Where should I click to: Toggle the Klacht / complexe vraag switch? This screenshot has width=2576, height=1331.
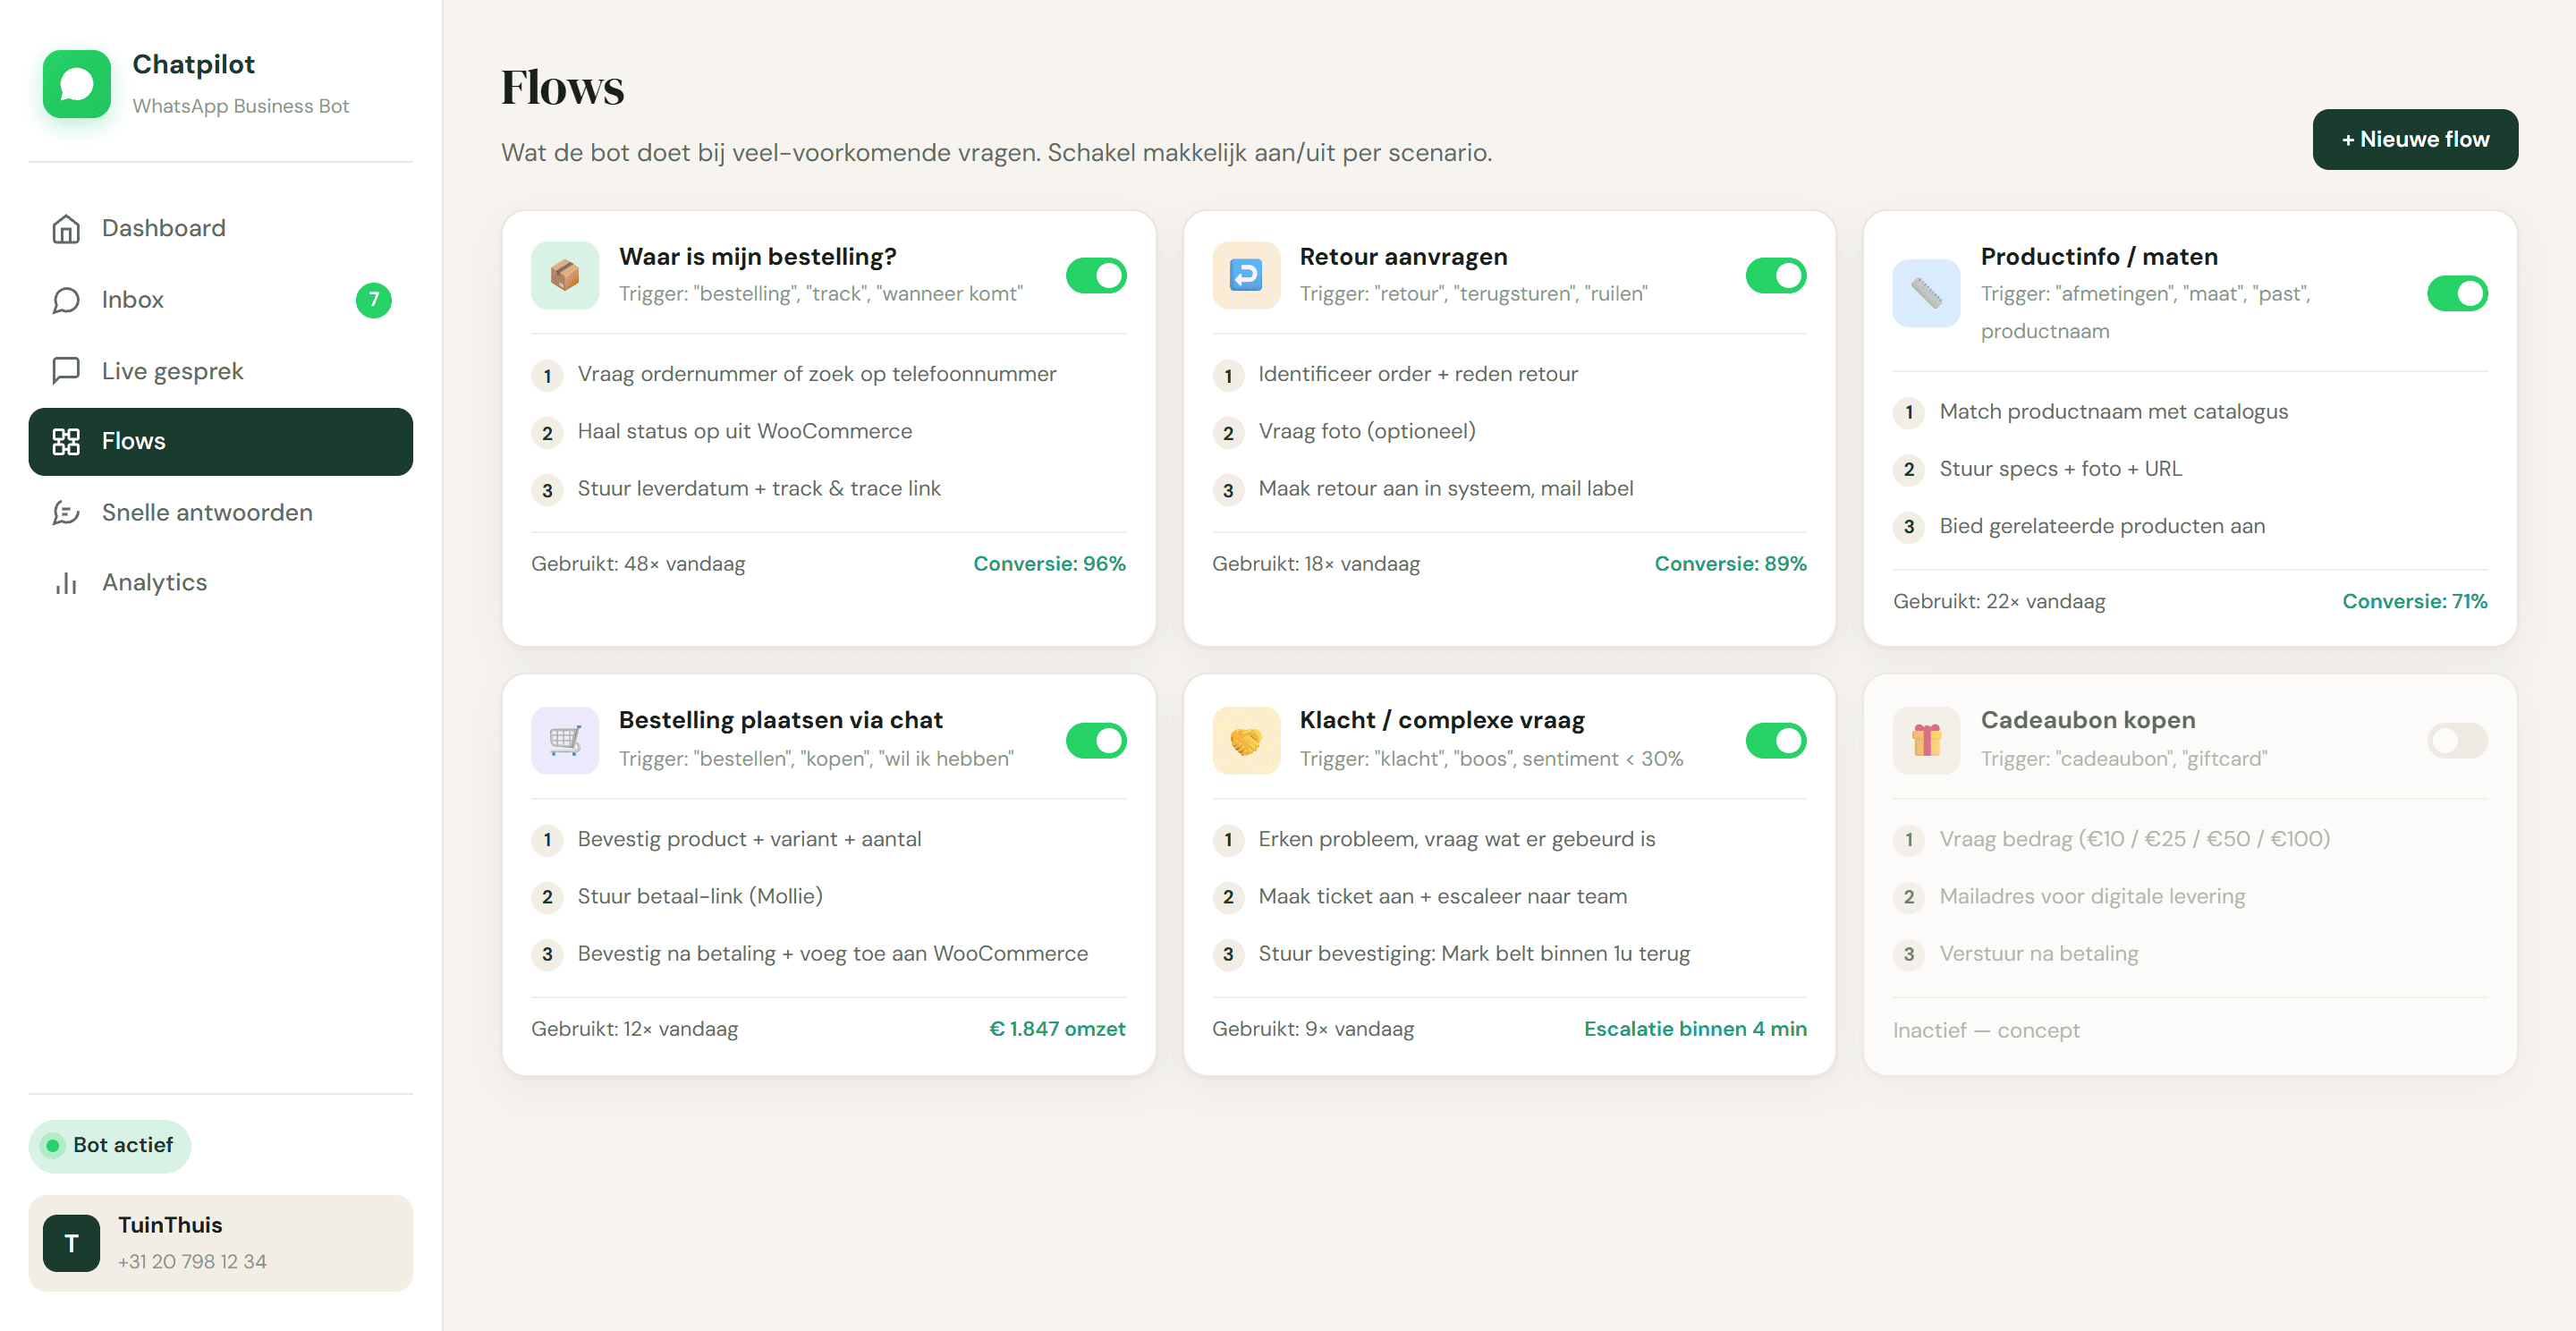[x=1776, y=740]
